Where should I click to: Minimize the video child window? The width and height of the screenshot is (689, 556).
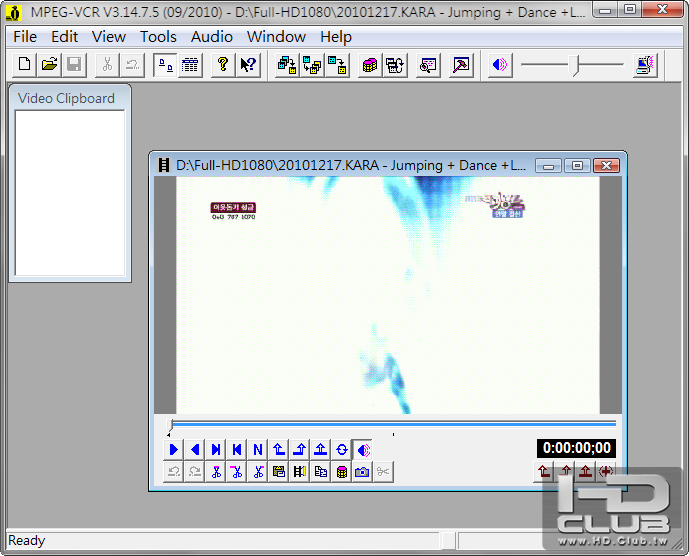pos(548,166)
